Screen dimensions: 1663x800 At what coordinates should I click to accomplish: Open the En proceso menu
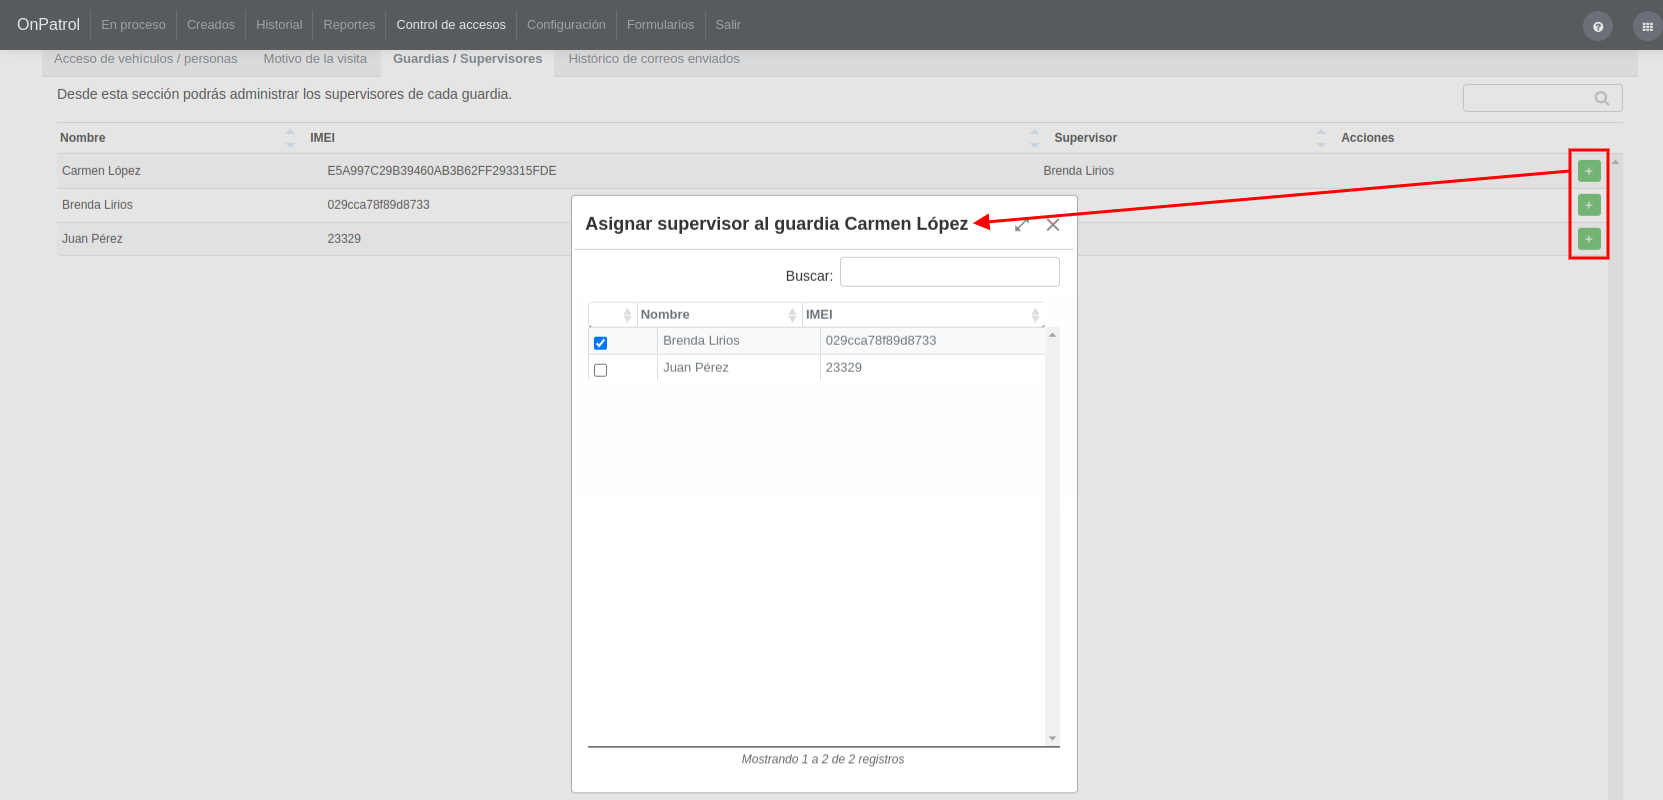[133, 25]
